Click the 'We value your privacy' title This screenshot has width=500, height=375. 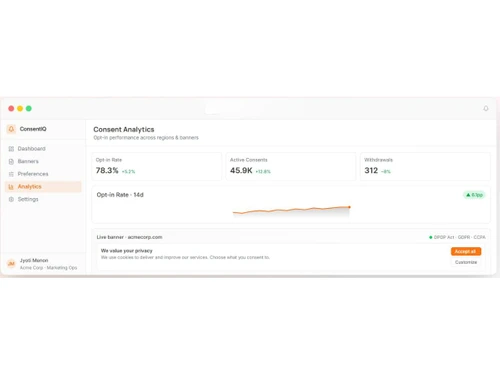coord(127,251)
